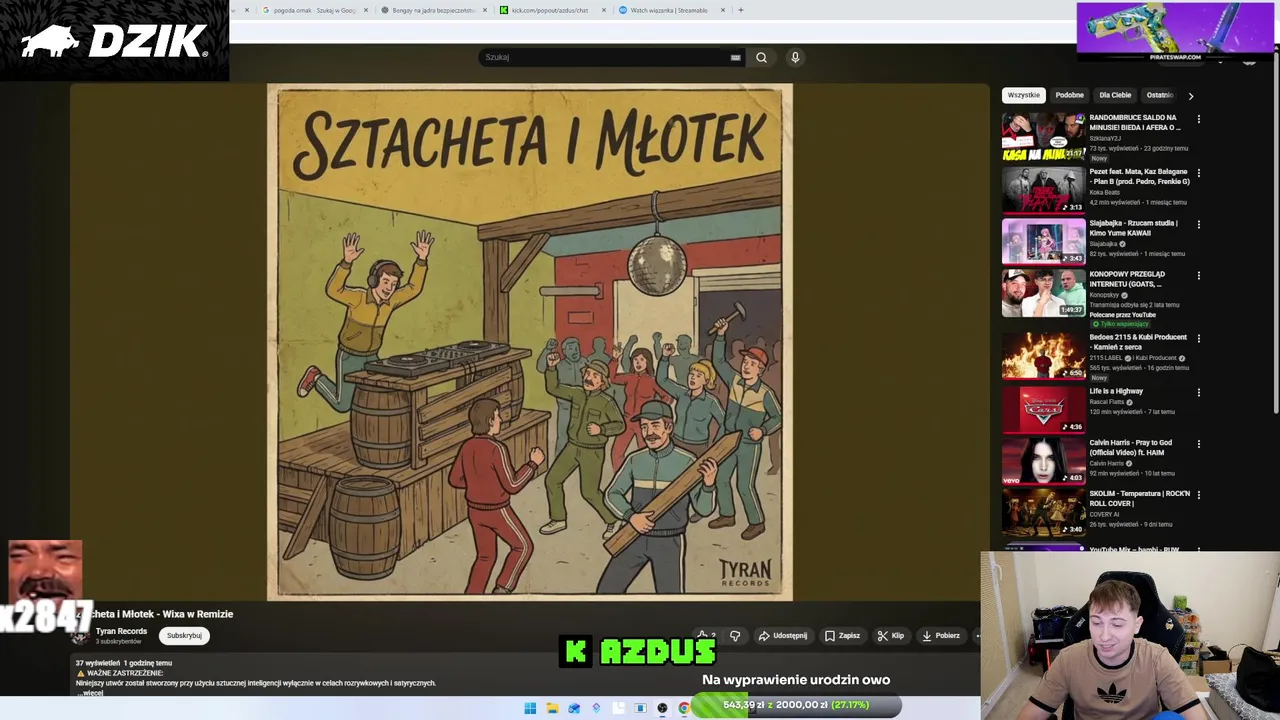Open Life is a Highway video thumbnail
The width and height of the screenshot is (1280, 720).
1043,410
